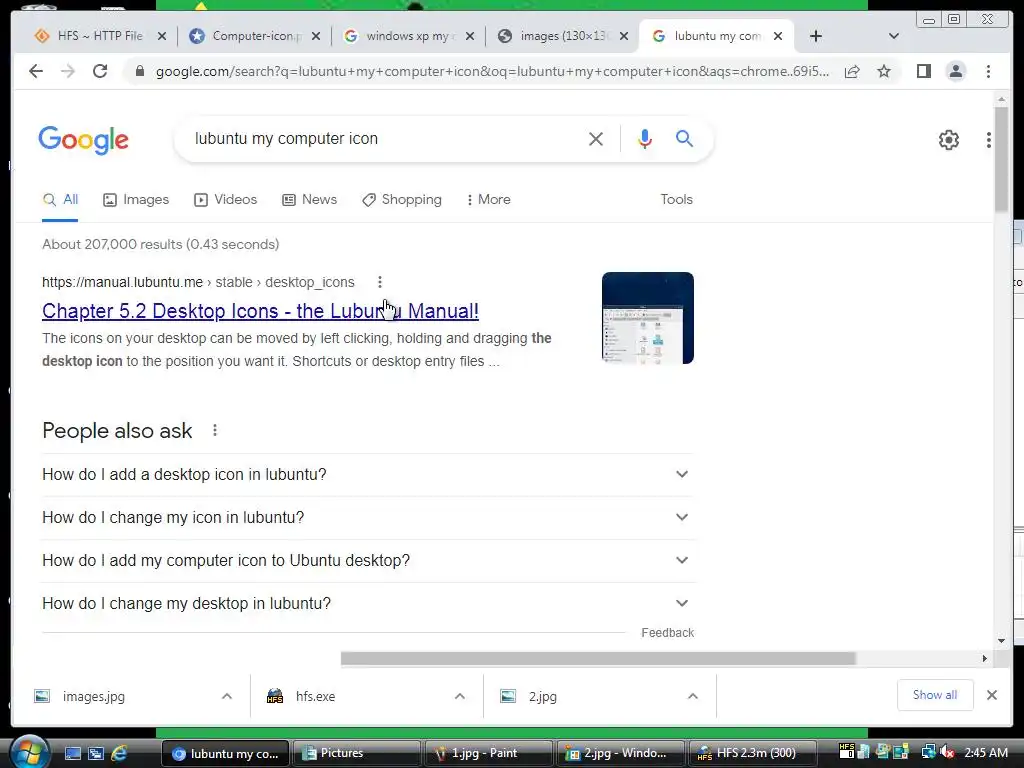This screenshot has height=768, width=1024.
Task: Open Windows Start menu orb
Action: click(x=28, y=752)
